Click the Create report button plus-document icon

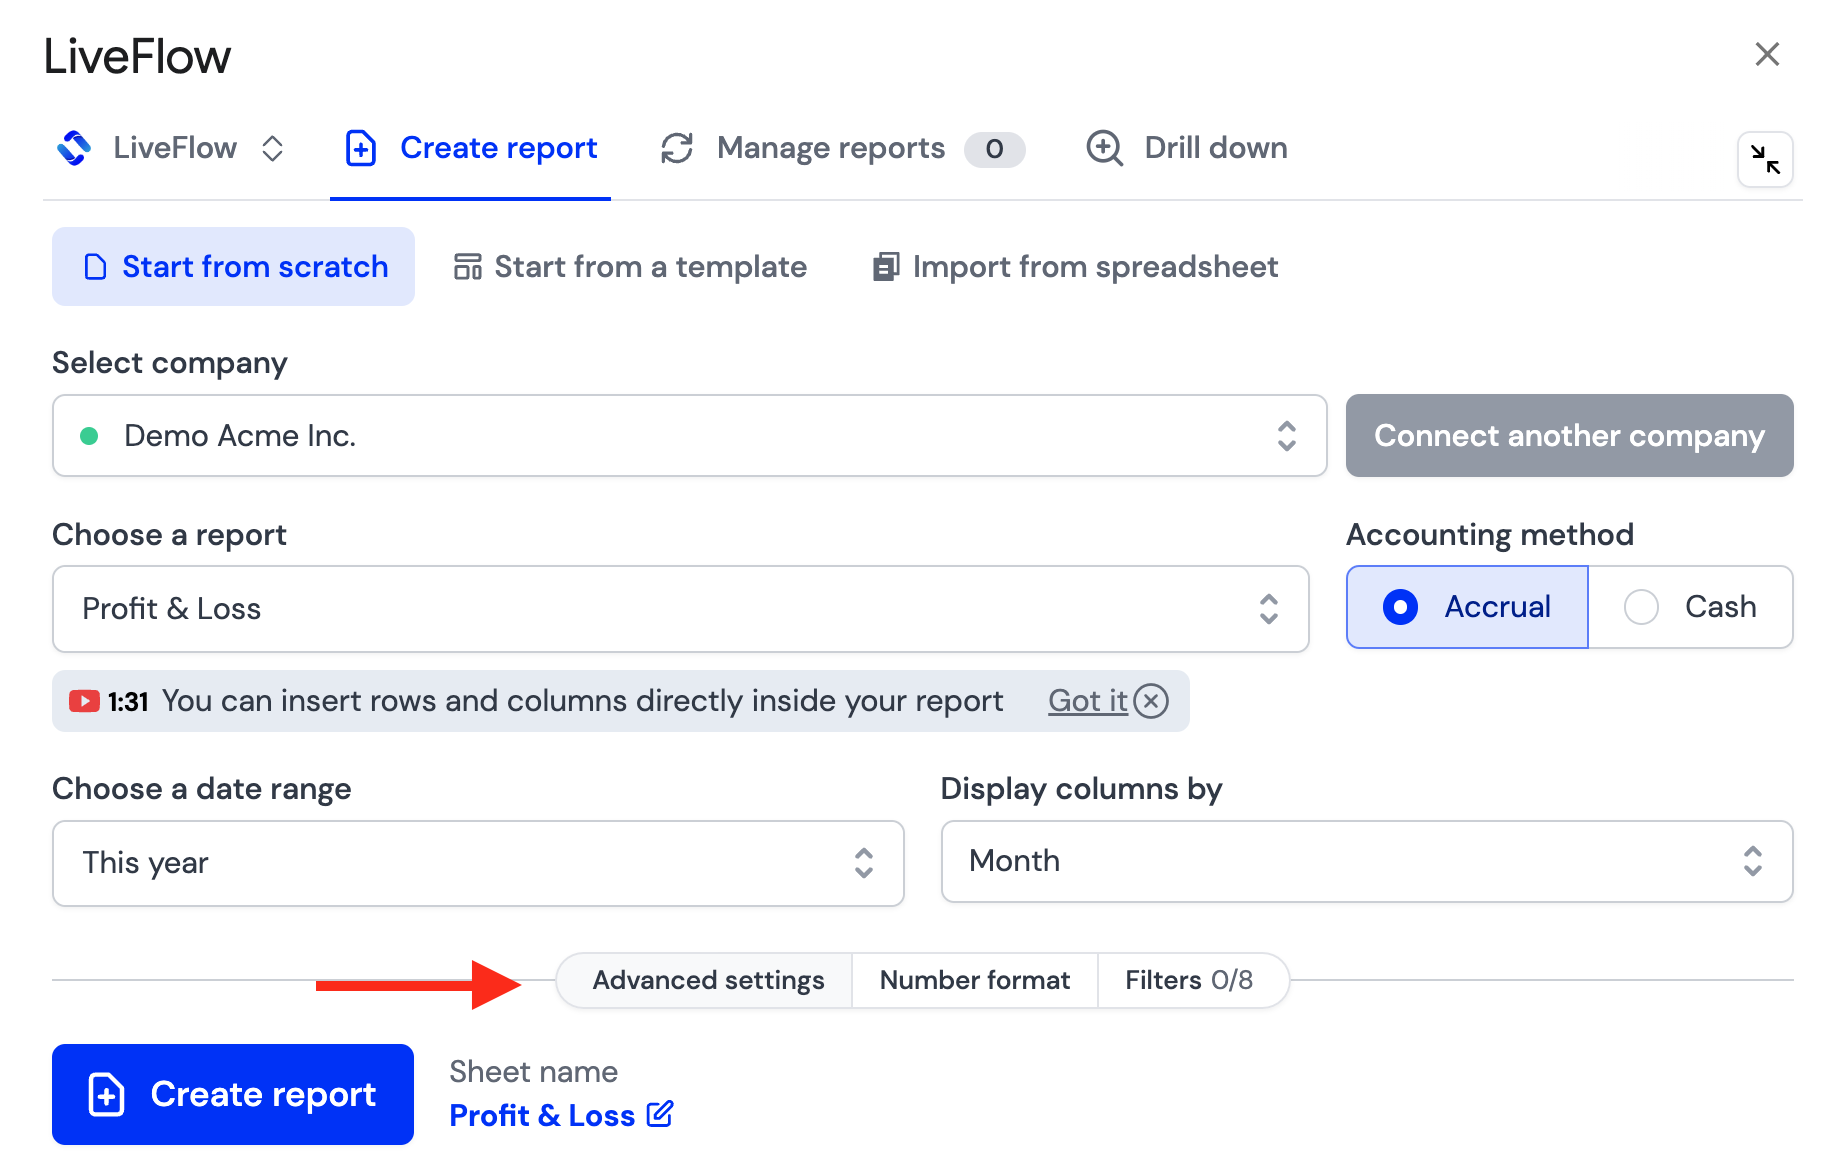(106, 1094)
